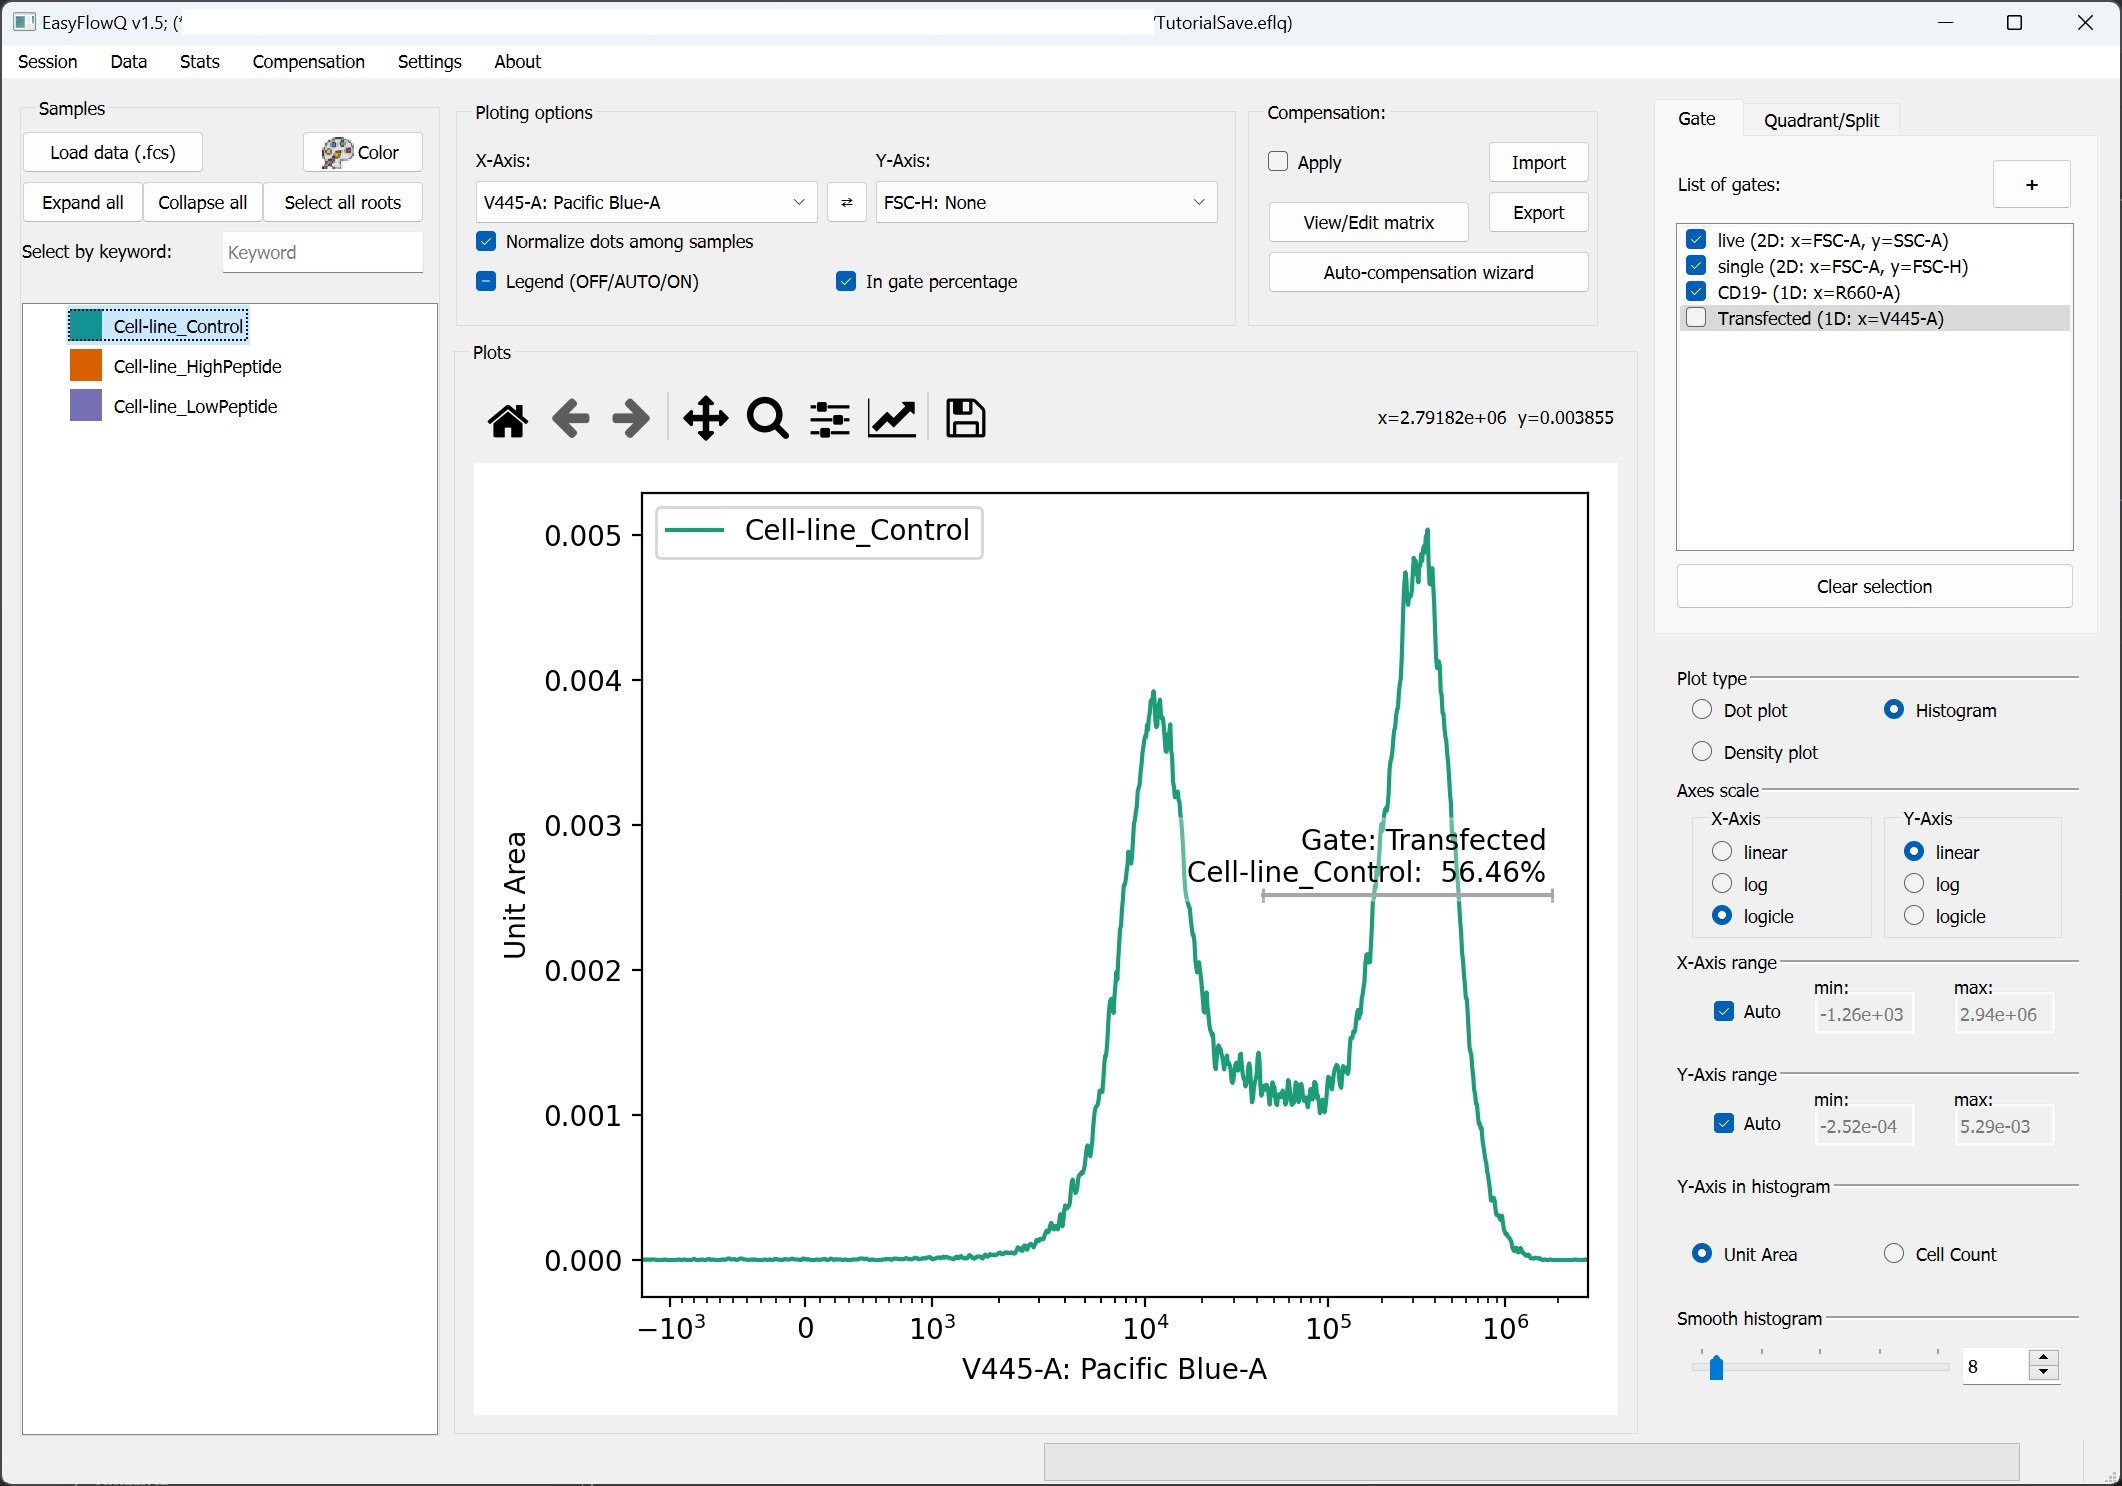
Task: Open the Data menu
Action: 129,62
